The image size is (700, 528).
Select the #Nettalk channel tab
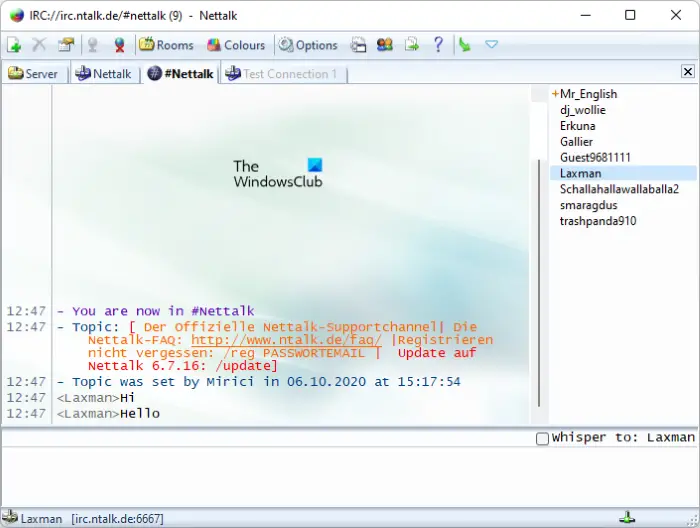[x=180, y=74]
